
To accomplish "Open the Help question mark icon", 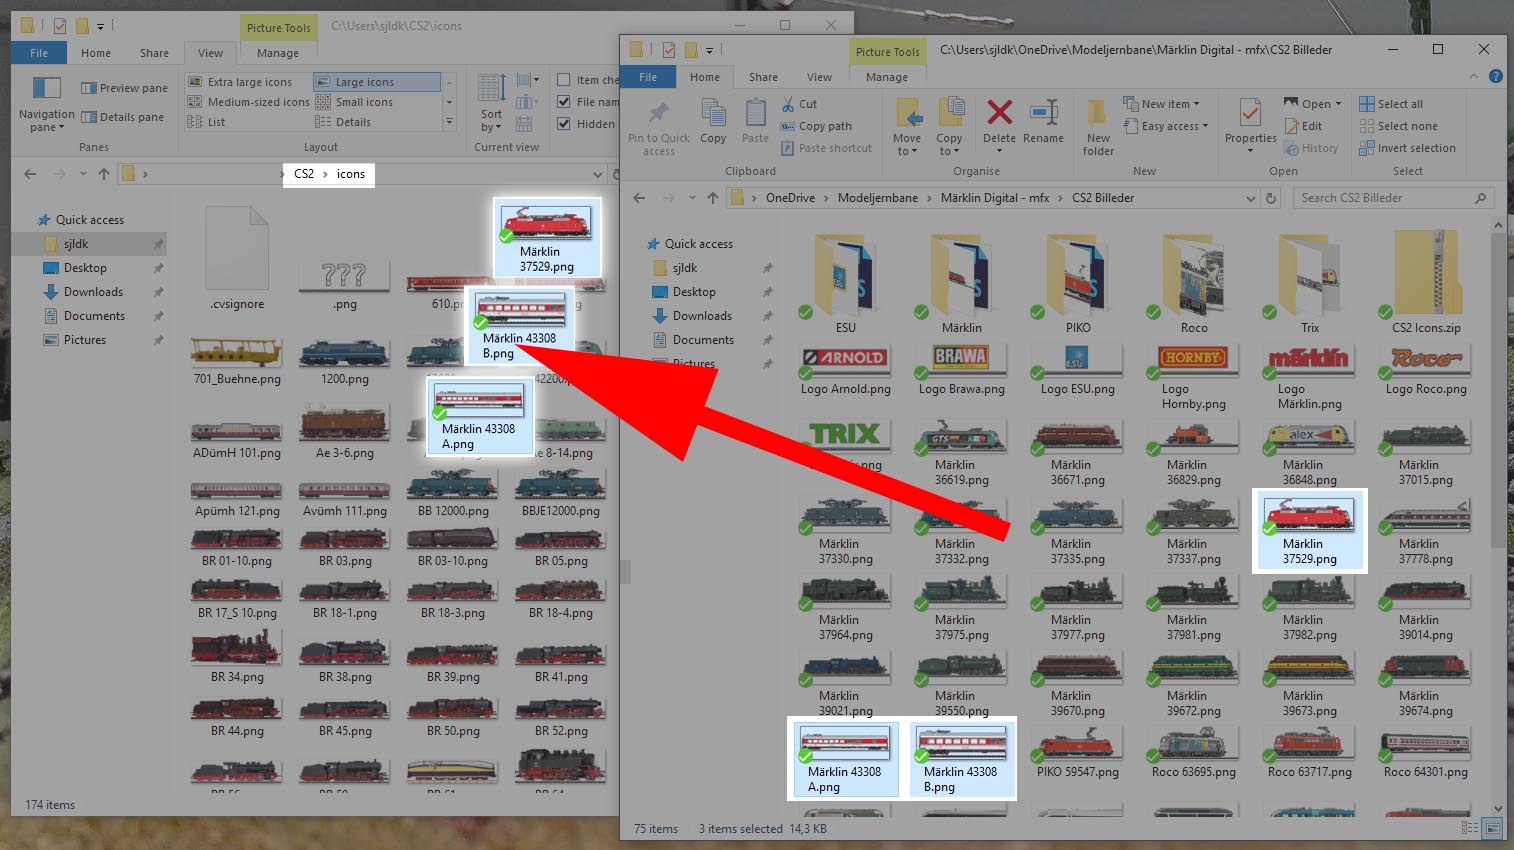I will click(x=1495, y=76).
